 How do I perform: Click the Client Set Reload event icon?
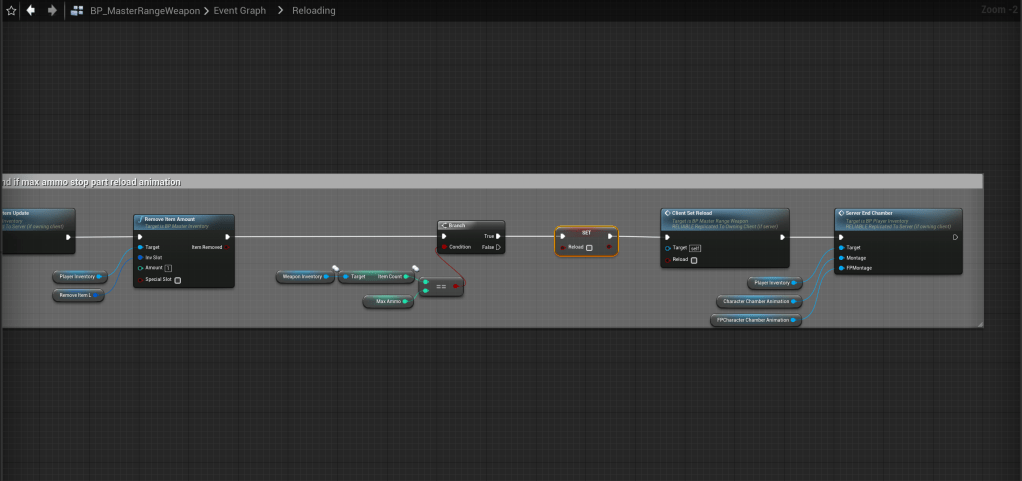click(667, 213)
